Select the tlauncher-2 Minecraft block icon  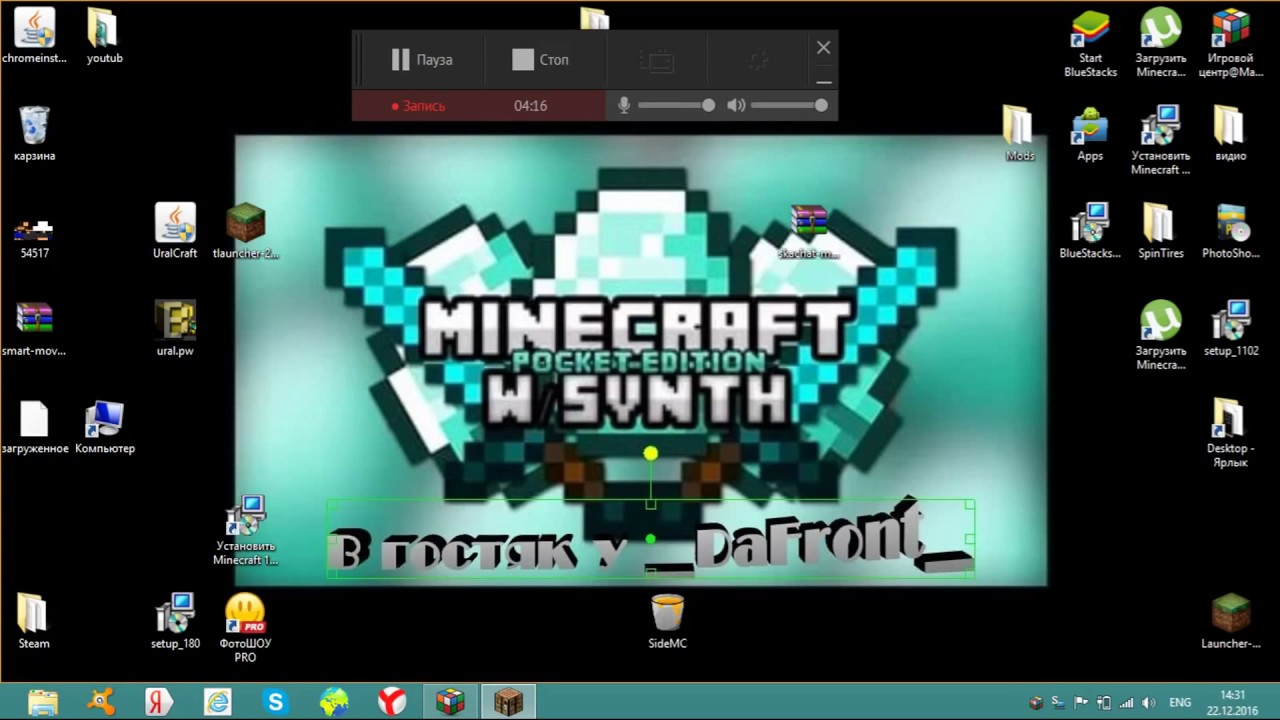245,231
